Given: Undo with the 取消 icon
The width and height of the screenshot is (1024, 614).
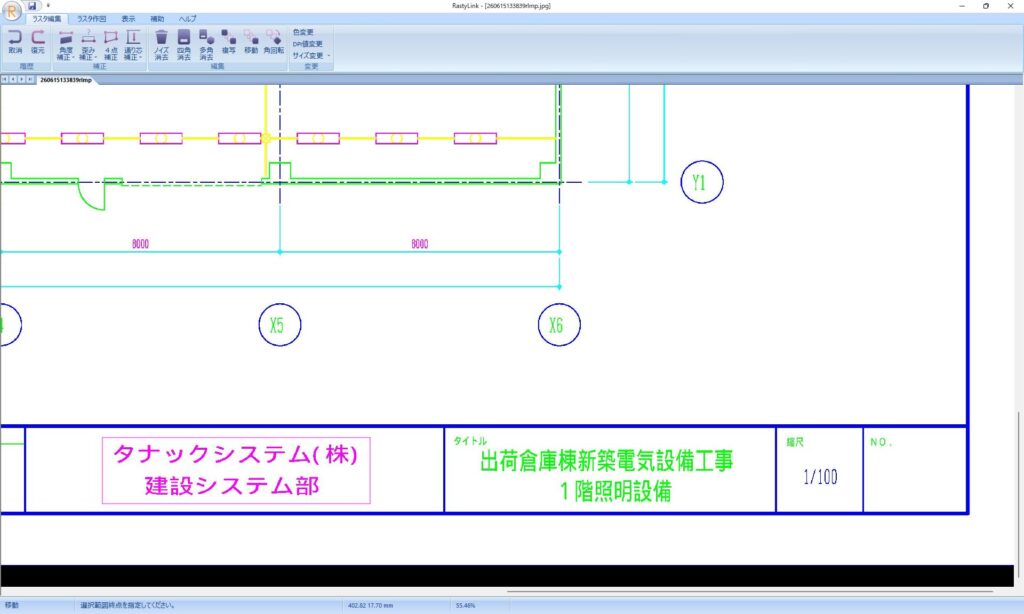Looking at the screenshot, I should point(15,42).
